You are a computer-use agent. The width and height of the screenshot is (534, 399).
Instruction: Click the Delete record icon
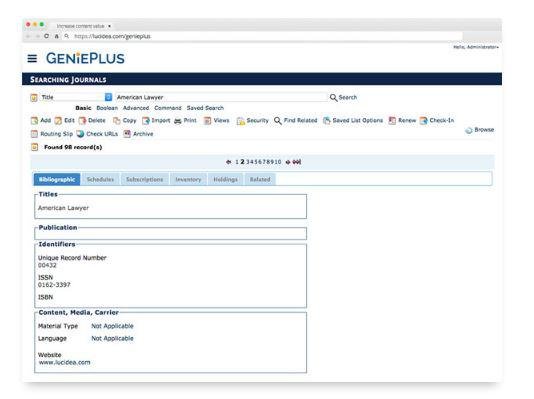(82, 121)
